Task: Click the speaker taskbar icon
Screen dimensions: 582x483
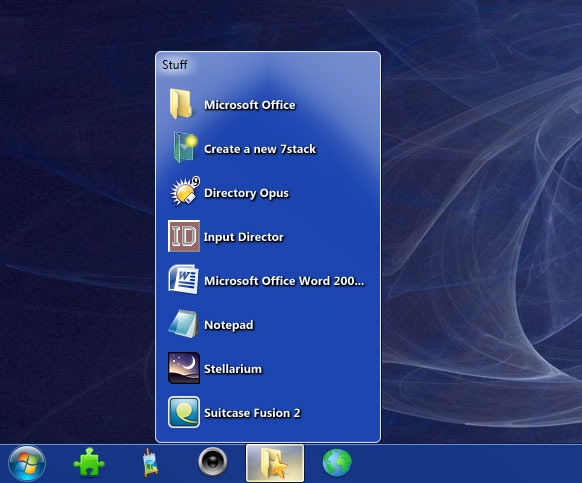Action: (x=213, y=462)
